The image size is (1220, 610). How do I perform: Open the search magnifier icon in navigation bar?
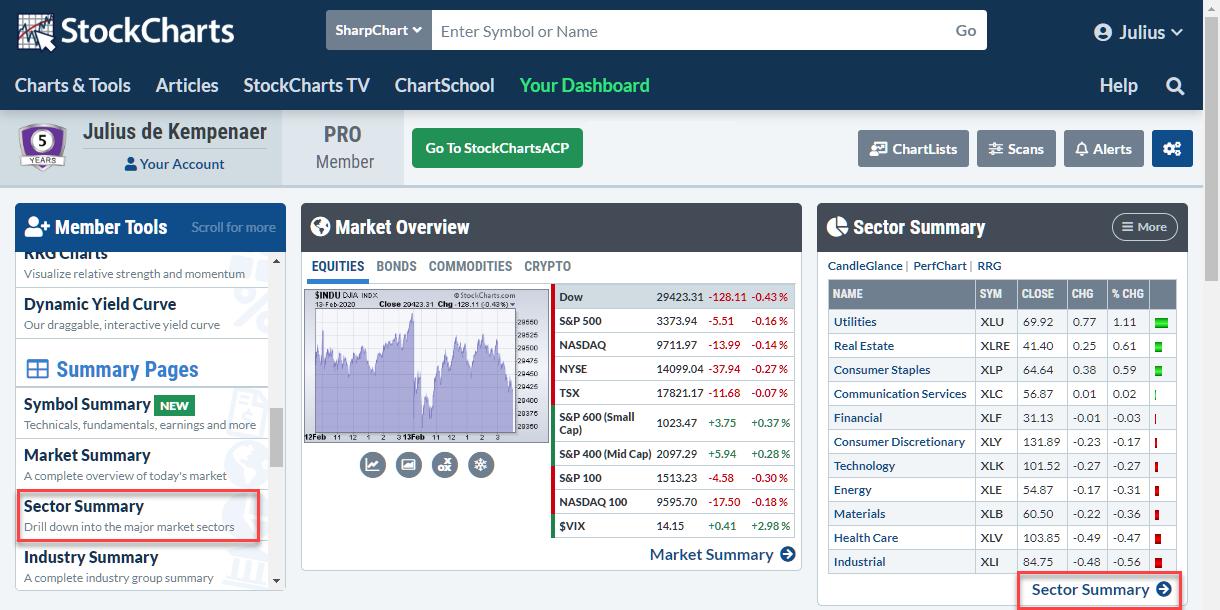click(x=1175, y=86)
